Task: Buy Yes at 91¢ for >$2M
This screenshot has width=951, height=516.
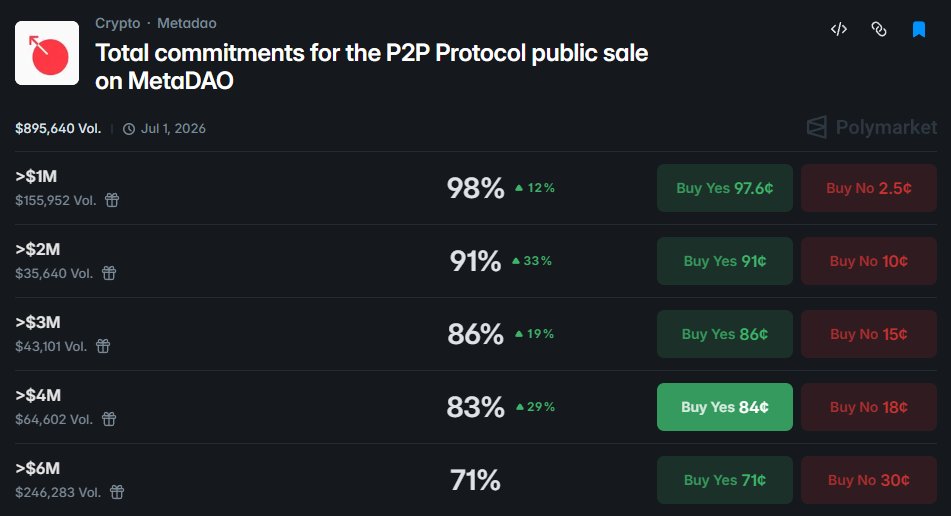Action: tap(724, 261)
